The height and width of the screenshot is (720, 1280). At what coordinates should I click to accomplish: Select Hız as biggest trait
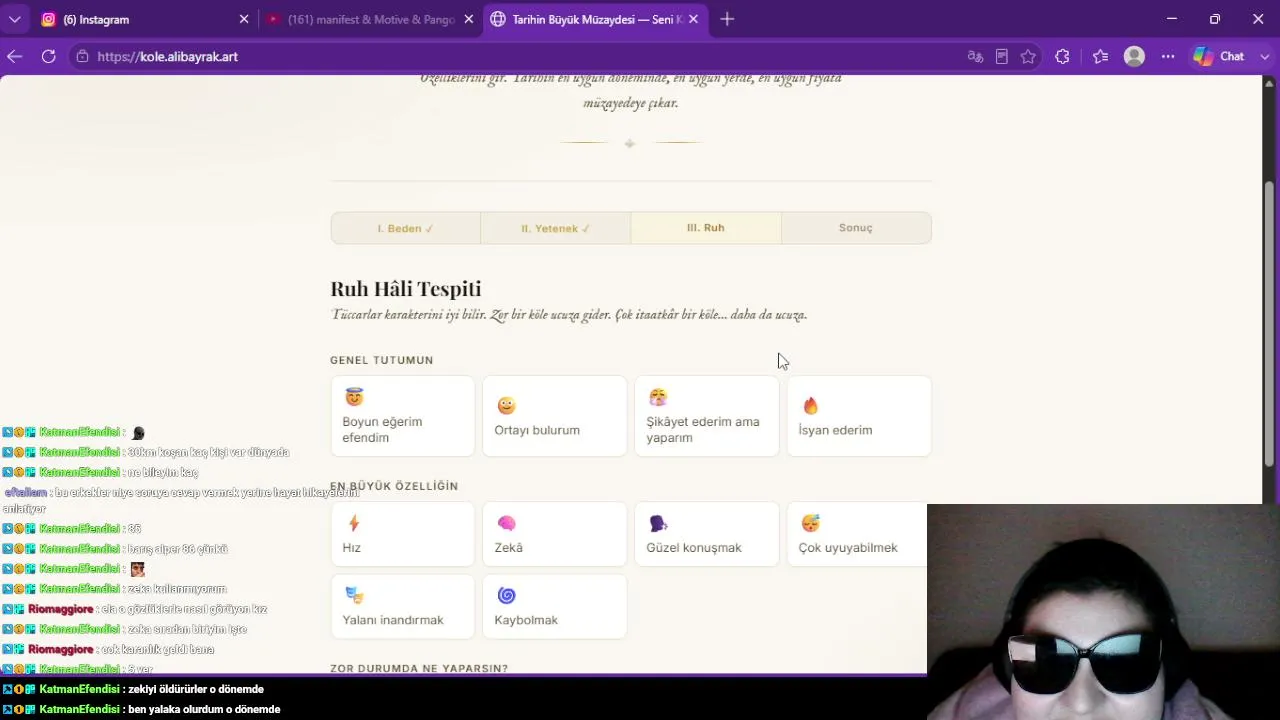(402, 534)
